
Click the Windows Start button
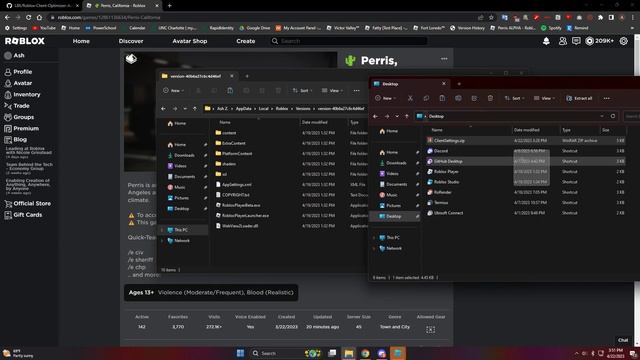point(240,353)
